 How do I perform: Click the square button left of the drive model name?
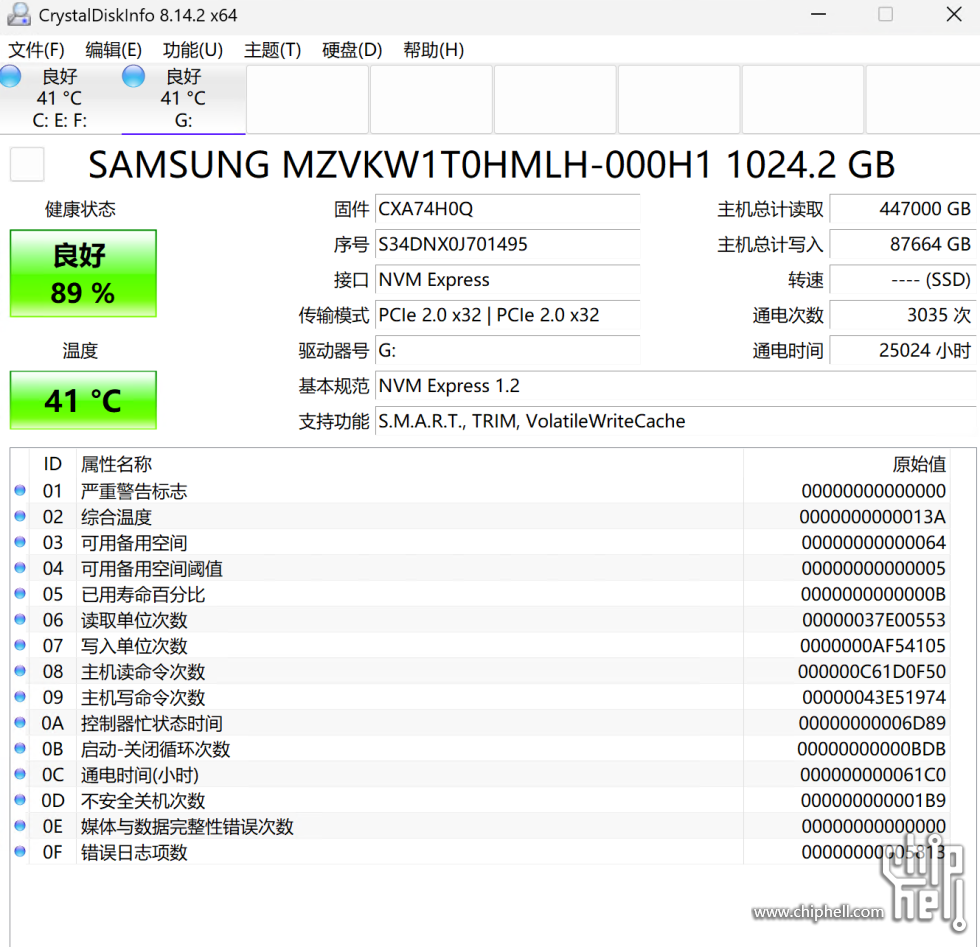pos(27,164)
